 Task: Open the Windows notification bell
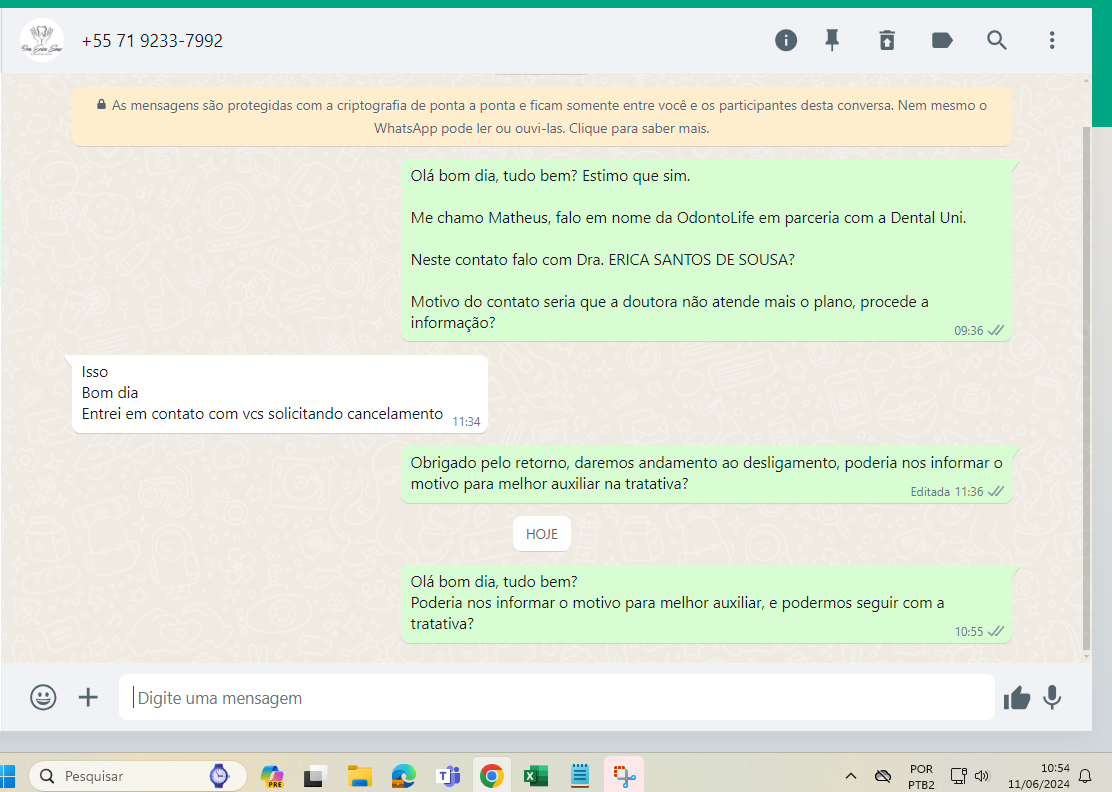[1085, 776]
